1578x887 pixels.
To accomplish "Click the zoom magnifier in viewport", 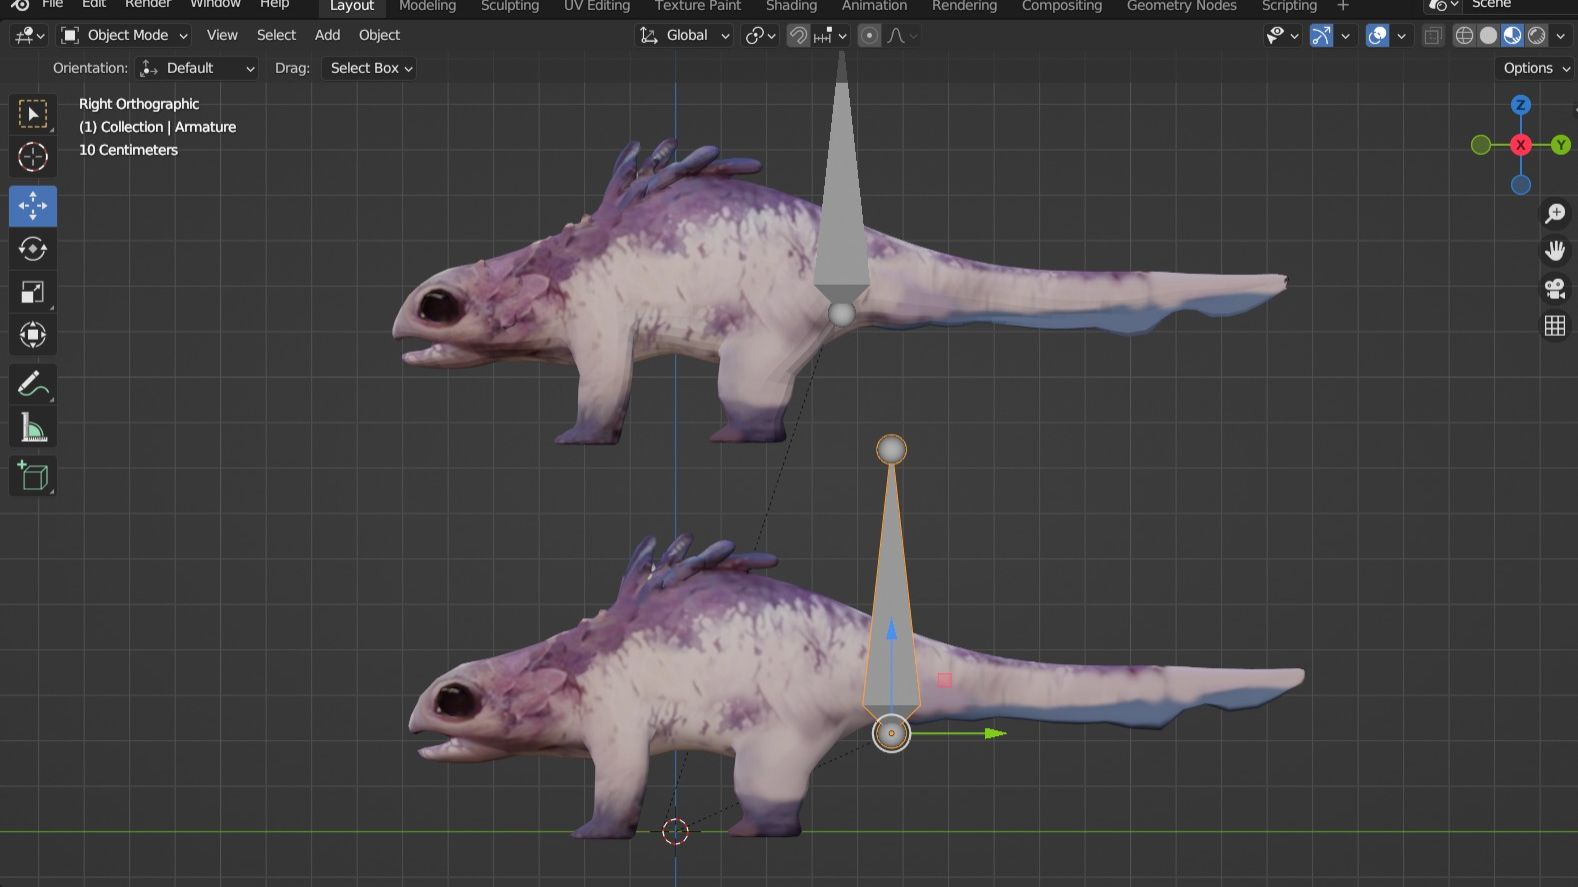I will point(1555,213).
